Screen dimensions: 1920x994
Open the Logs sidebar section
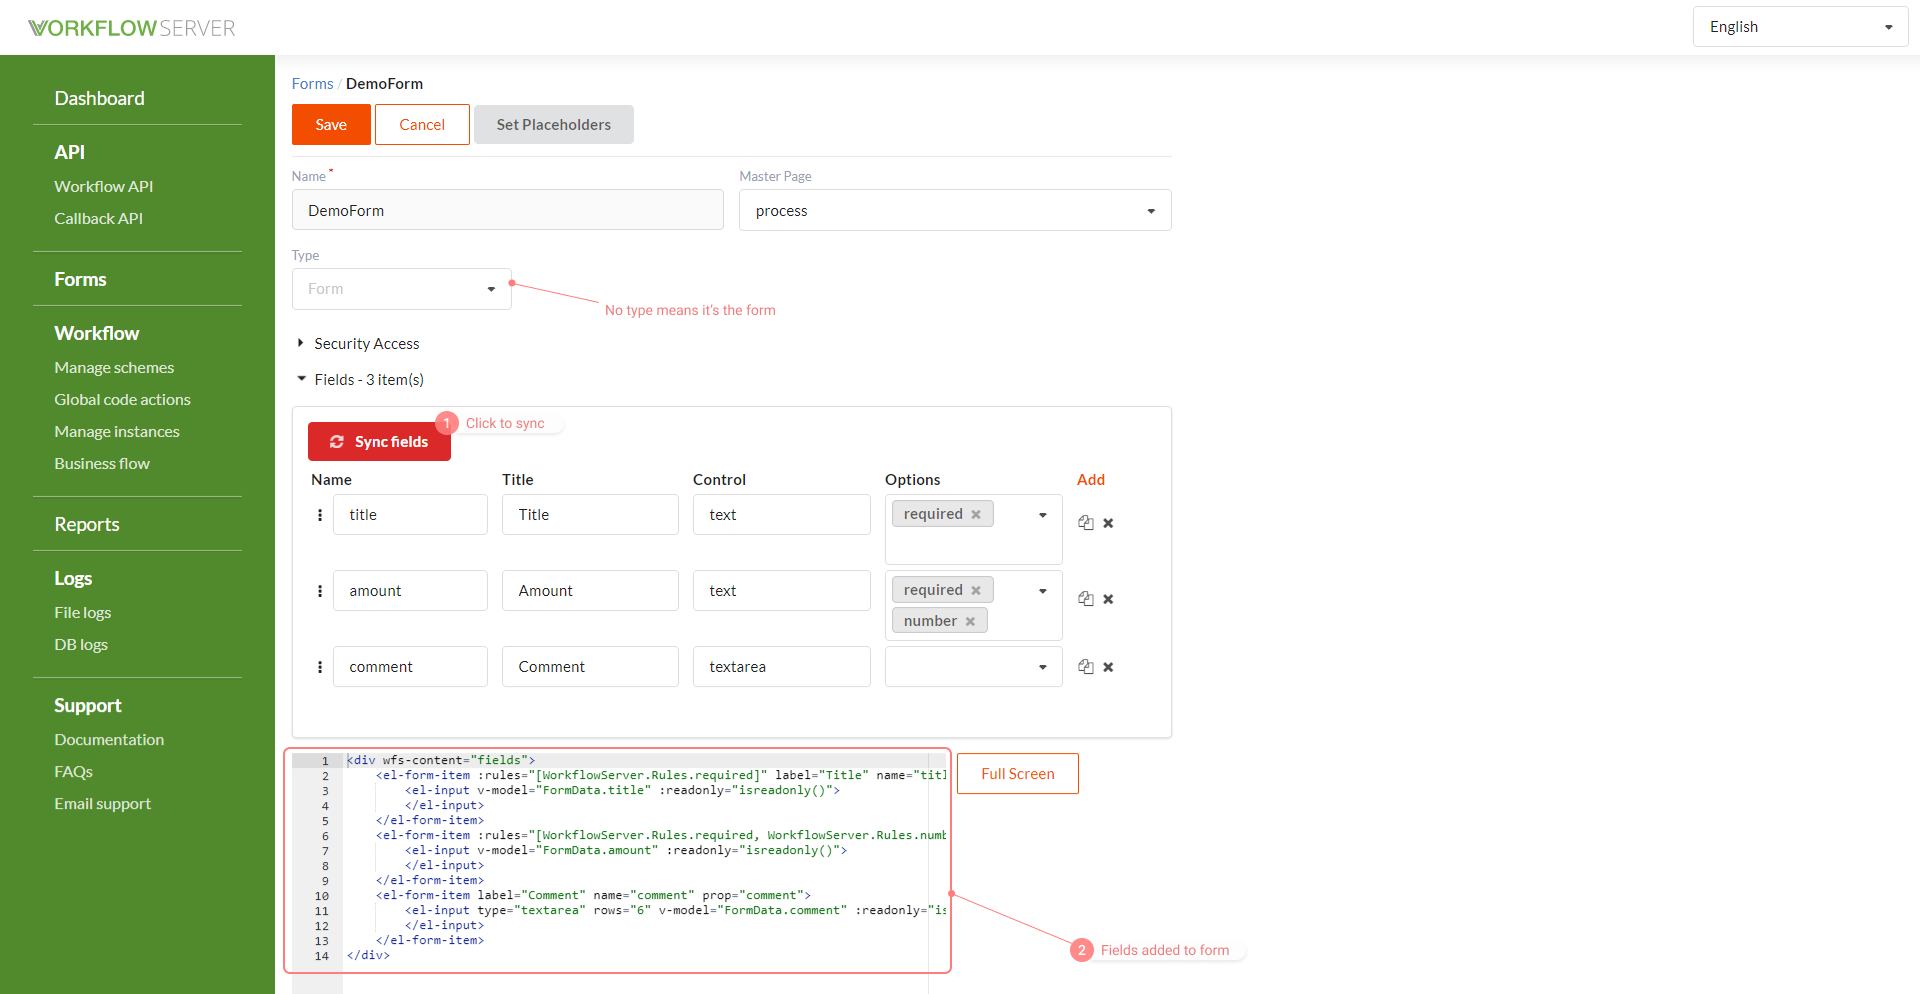(73, 578)
